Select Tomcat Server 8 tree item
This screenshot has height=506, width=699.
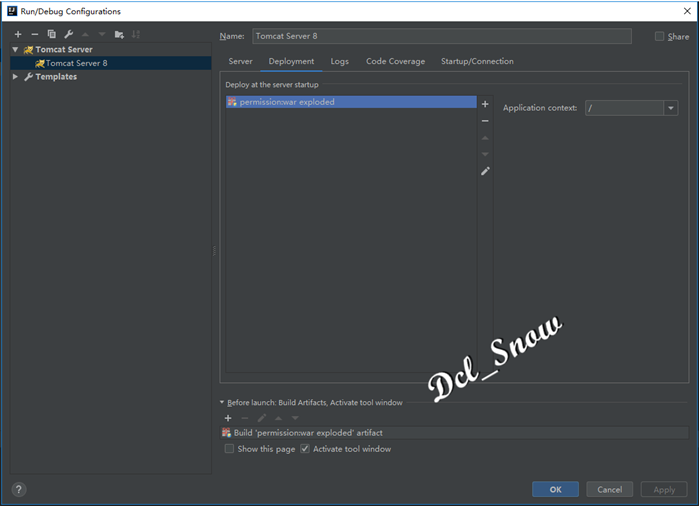pyautogui.click(x=111, y=63)
